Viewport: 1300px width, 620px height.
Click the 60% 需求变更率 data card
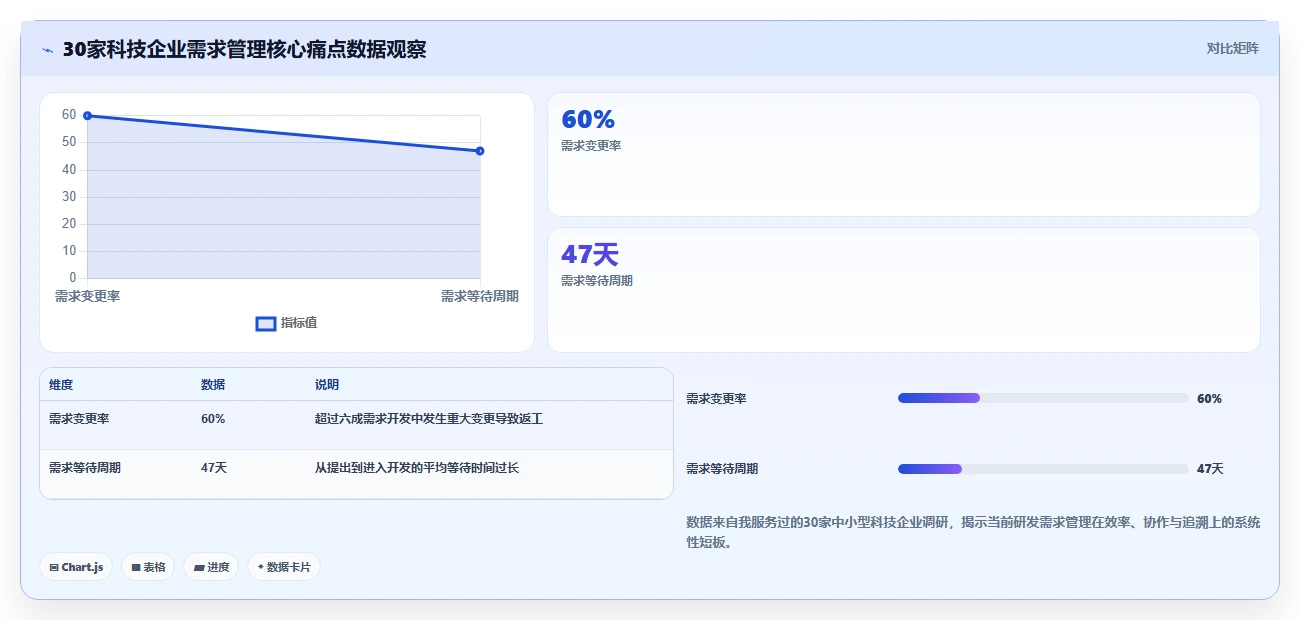tap(904, 155)
